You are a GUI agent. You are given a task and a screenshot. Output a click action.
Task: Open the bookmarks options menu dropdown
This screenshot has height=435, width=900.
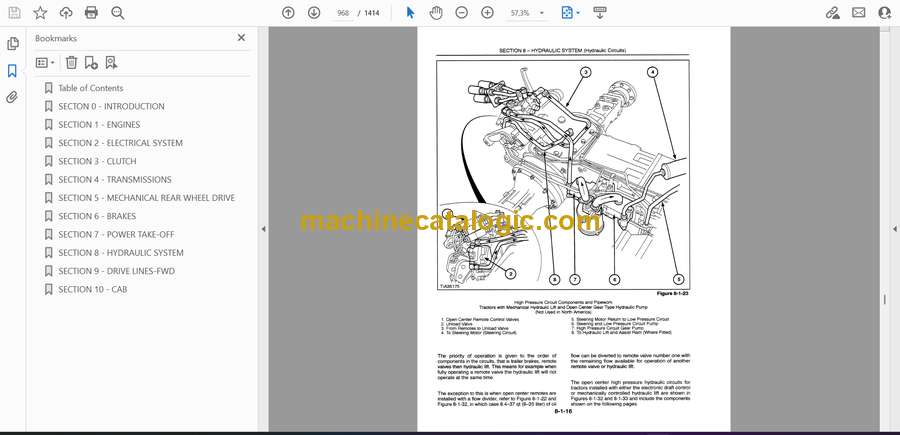45,63
